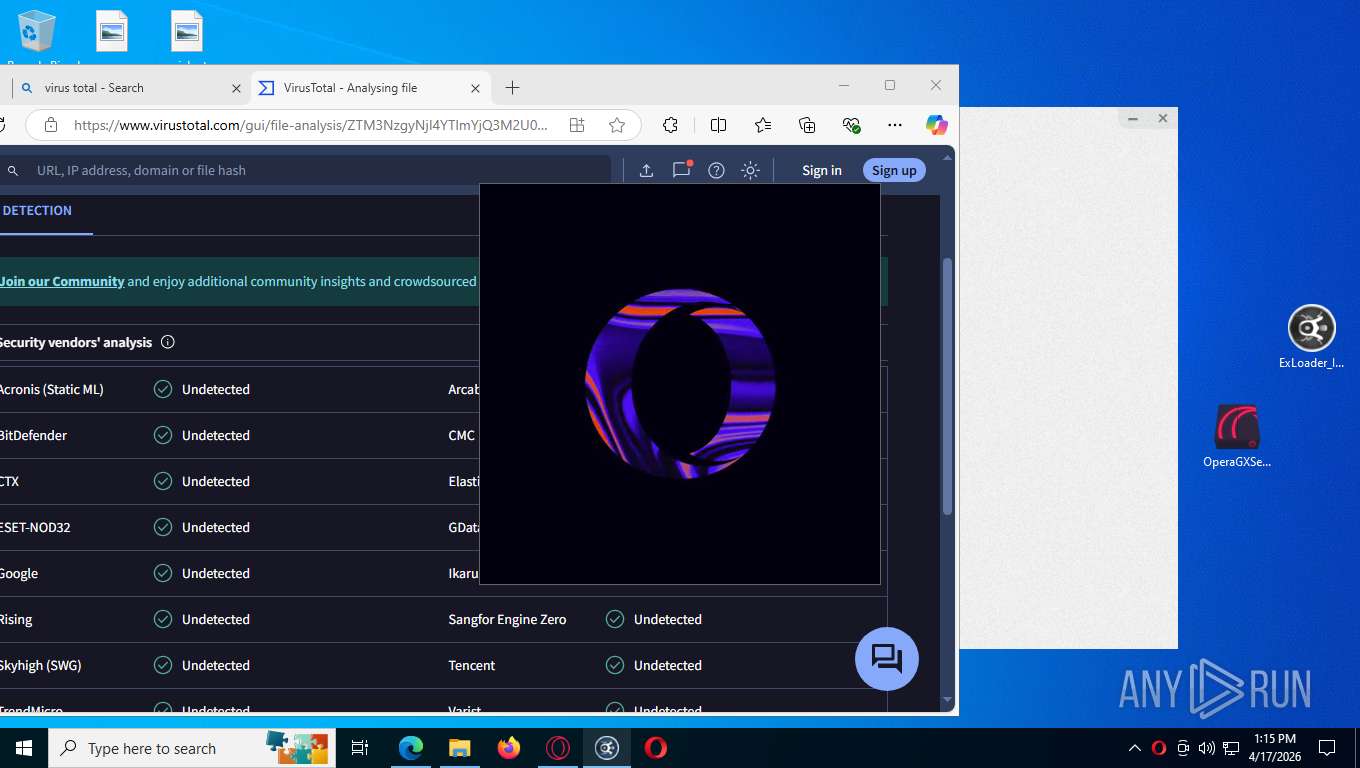Viewport: 1360px width, 768px height.
Task: Click Undetected in the Google row
Action: pyautogui.click(x=216, y=573)
